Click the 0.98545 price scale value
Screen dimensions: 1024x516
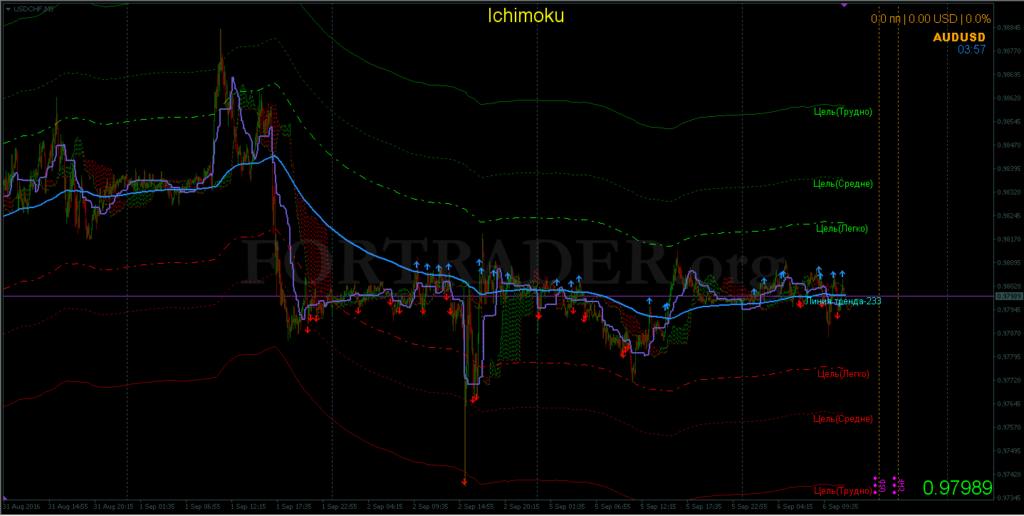click(x=1009, y=121)
